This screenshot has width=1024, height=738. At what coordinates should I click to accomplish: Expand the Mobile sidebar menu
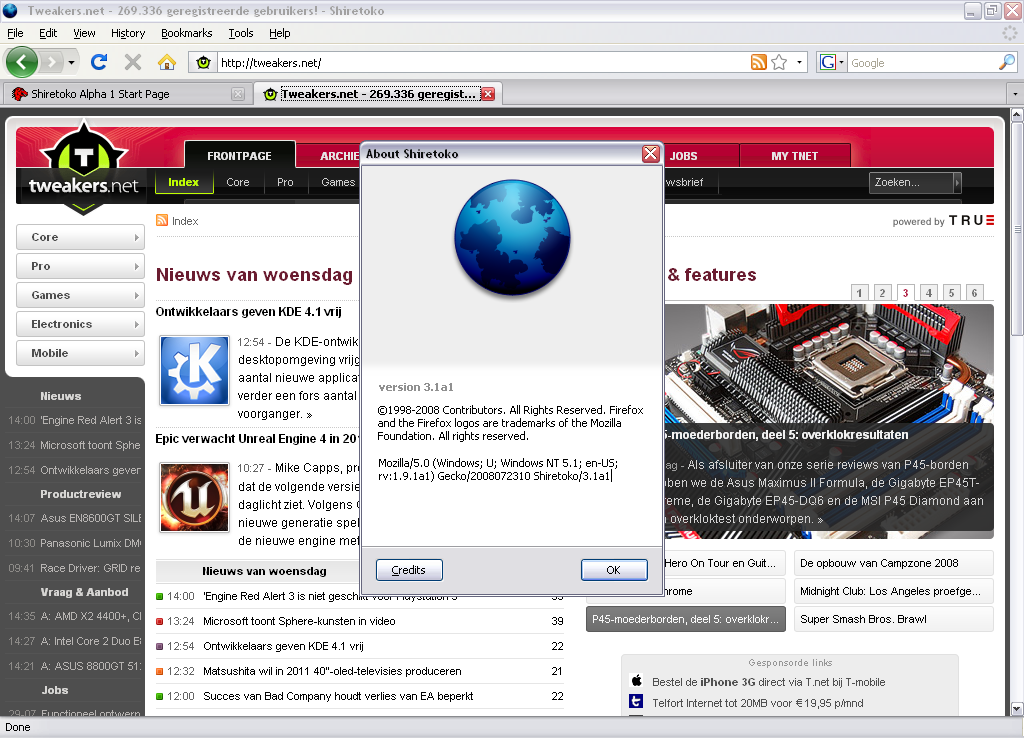(x=80, y=353)
